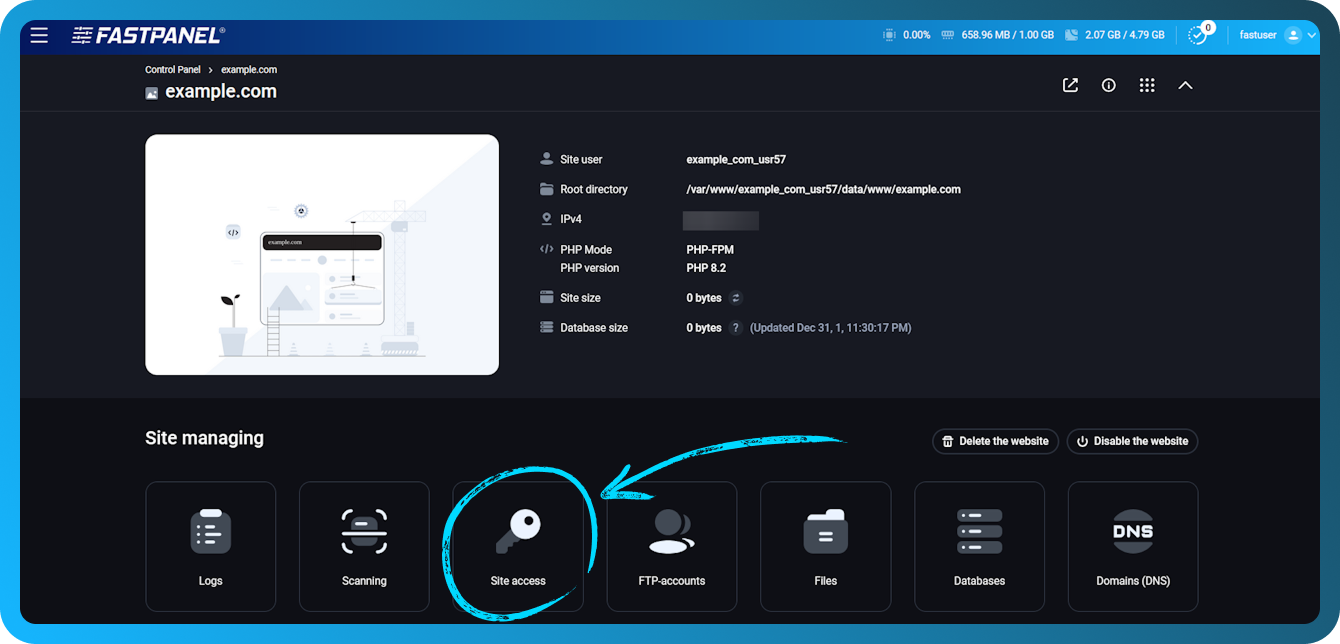Click the Delete the website button
Screen dimensions: 1340x644
coord(994,441)
